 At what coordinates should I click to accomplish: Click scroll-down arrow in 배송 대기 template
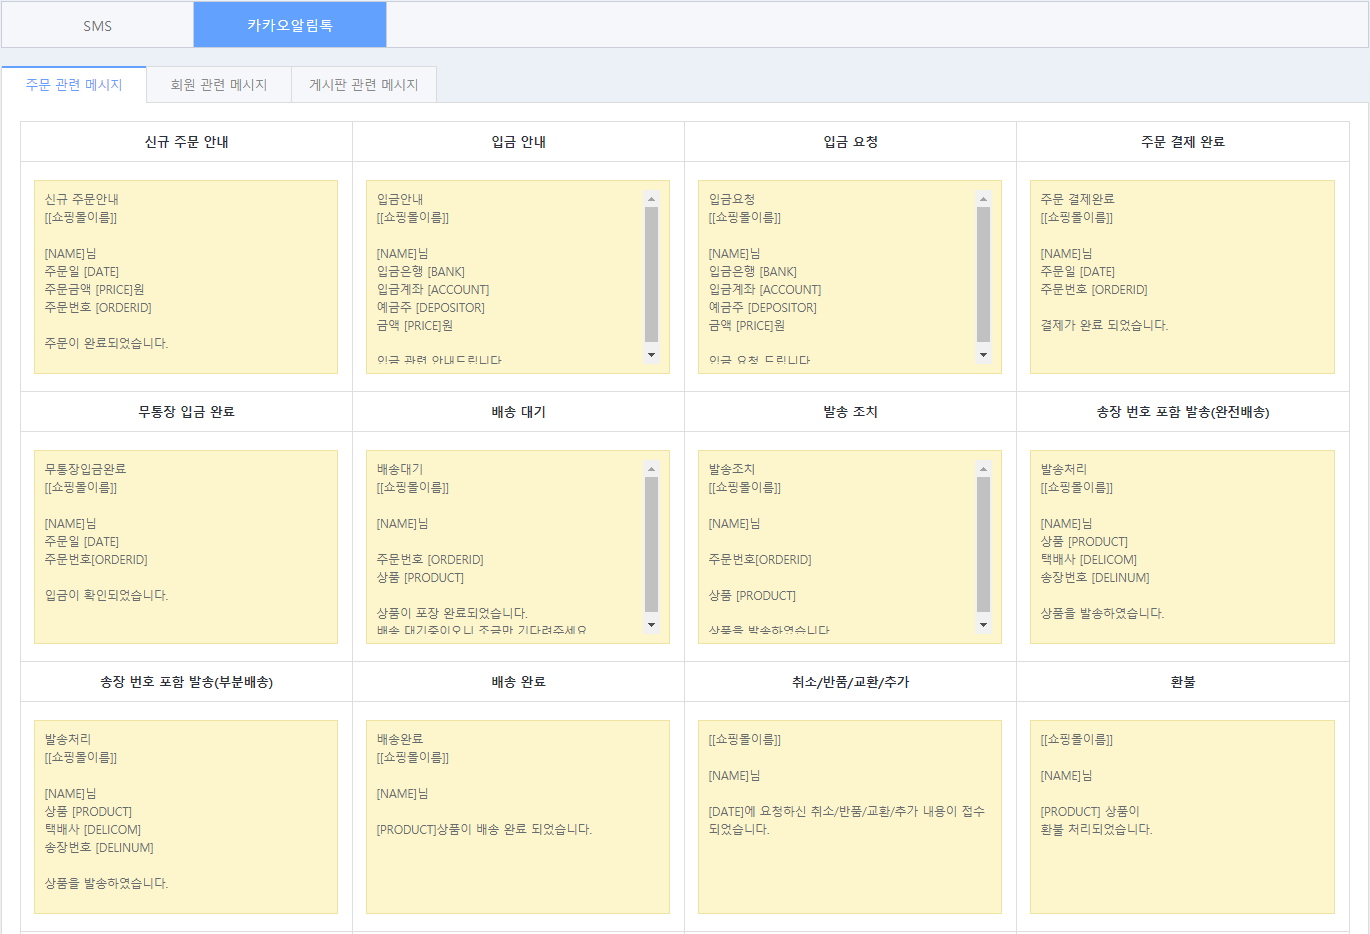(651, 625)
